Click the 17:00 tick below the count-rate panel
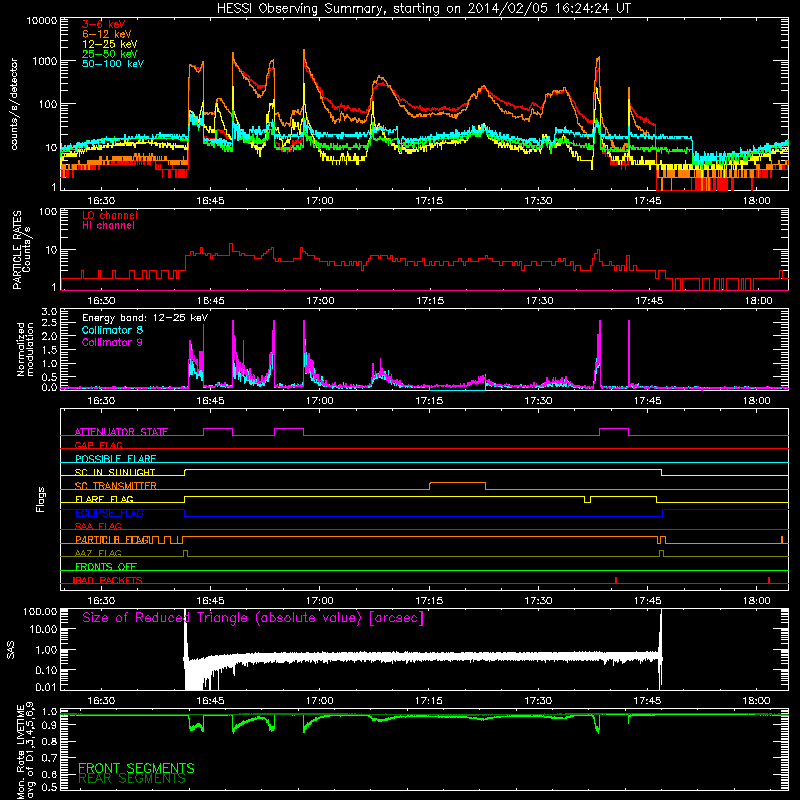The width and height of the screenshot is (800, 800). tap(319, 201)
